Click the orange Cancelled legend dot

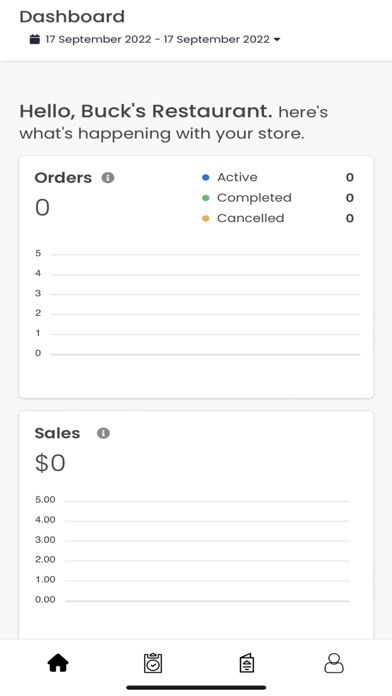(206, 218)
